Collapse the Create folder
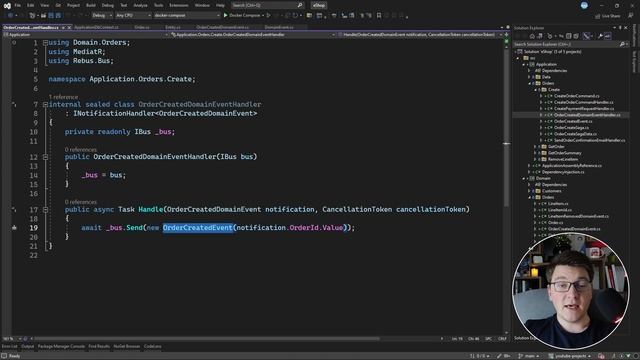The height and width of the screenshot is (360, 640). [x=536, y=90]
